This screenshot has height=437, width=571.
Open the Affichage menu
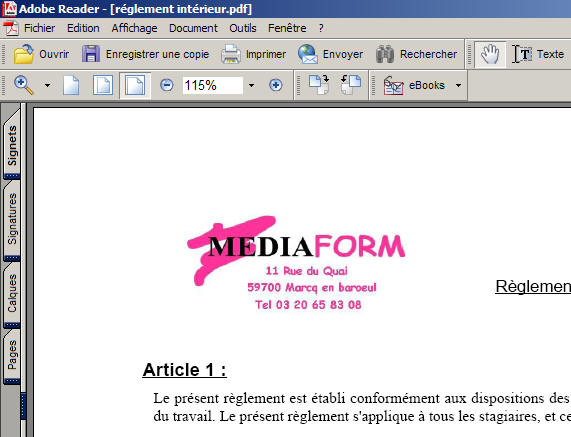[134, 28]
